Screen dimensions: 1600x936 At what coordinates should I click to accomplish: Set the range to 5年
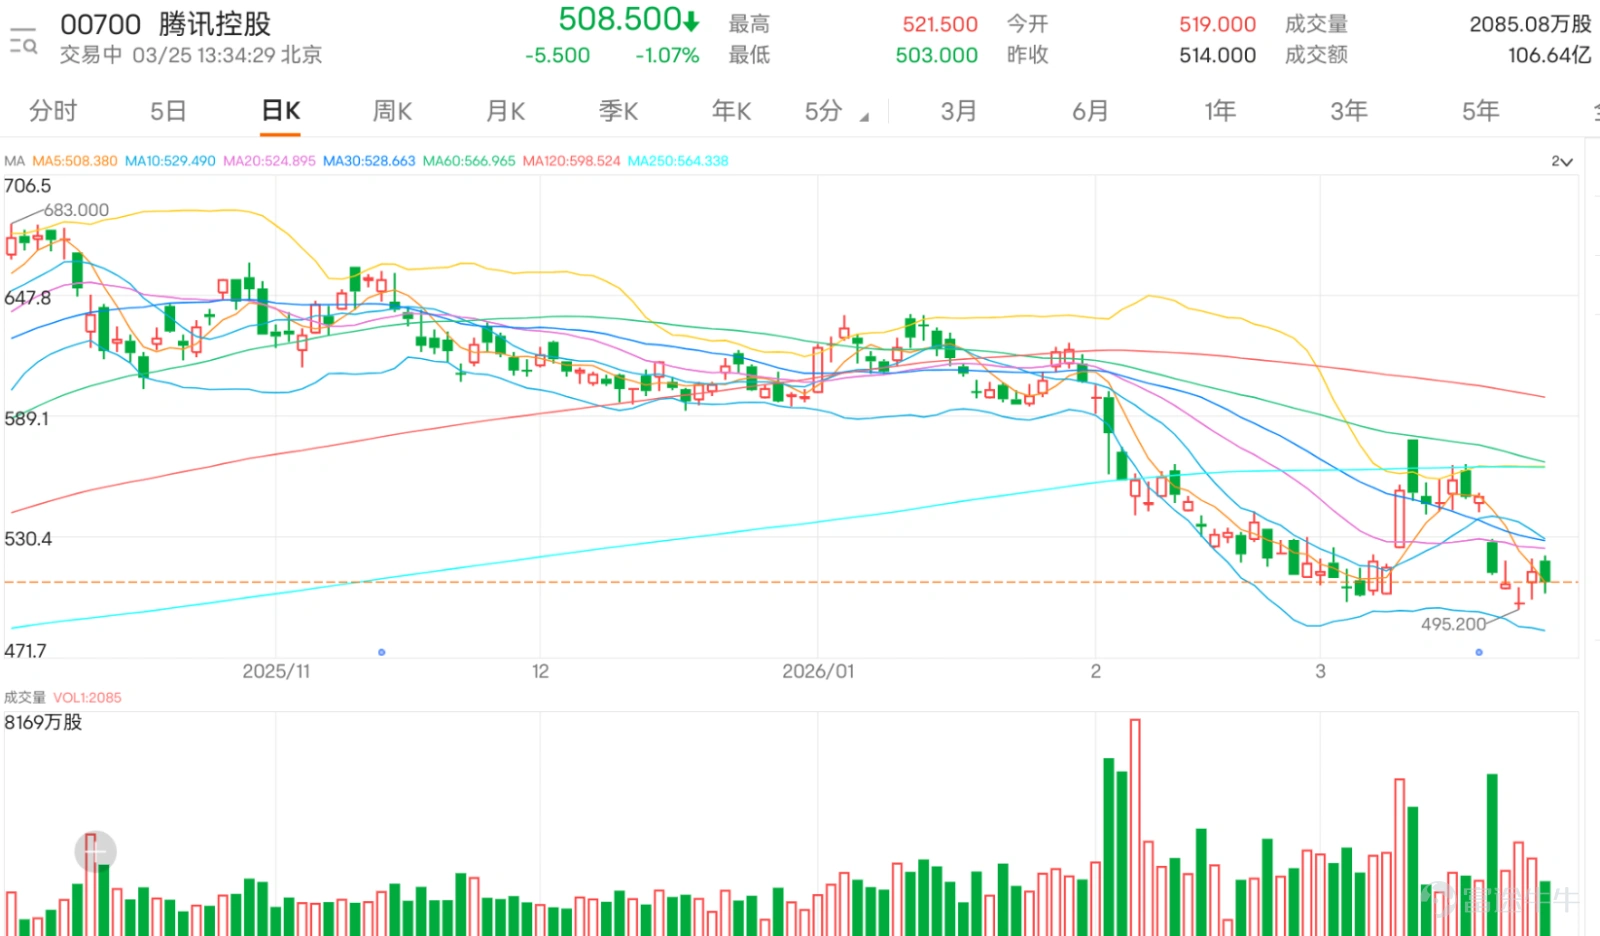(1481, 111)
